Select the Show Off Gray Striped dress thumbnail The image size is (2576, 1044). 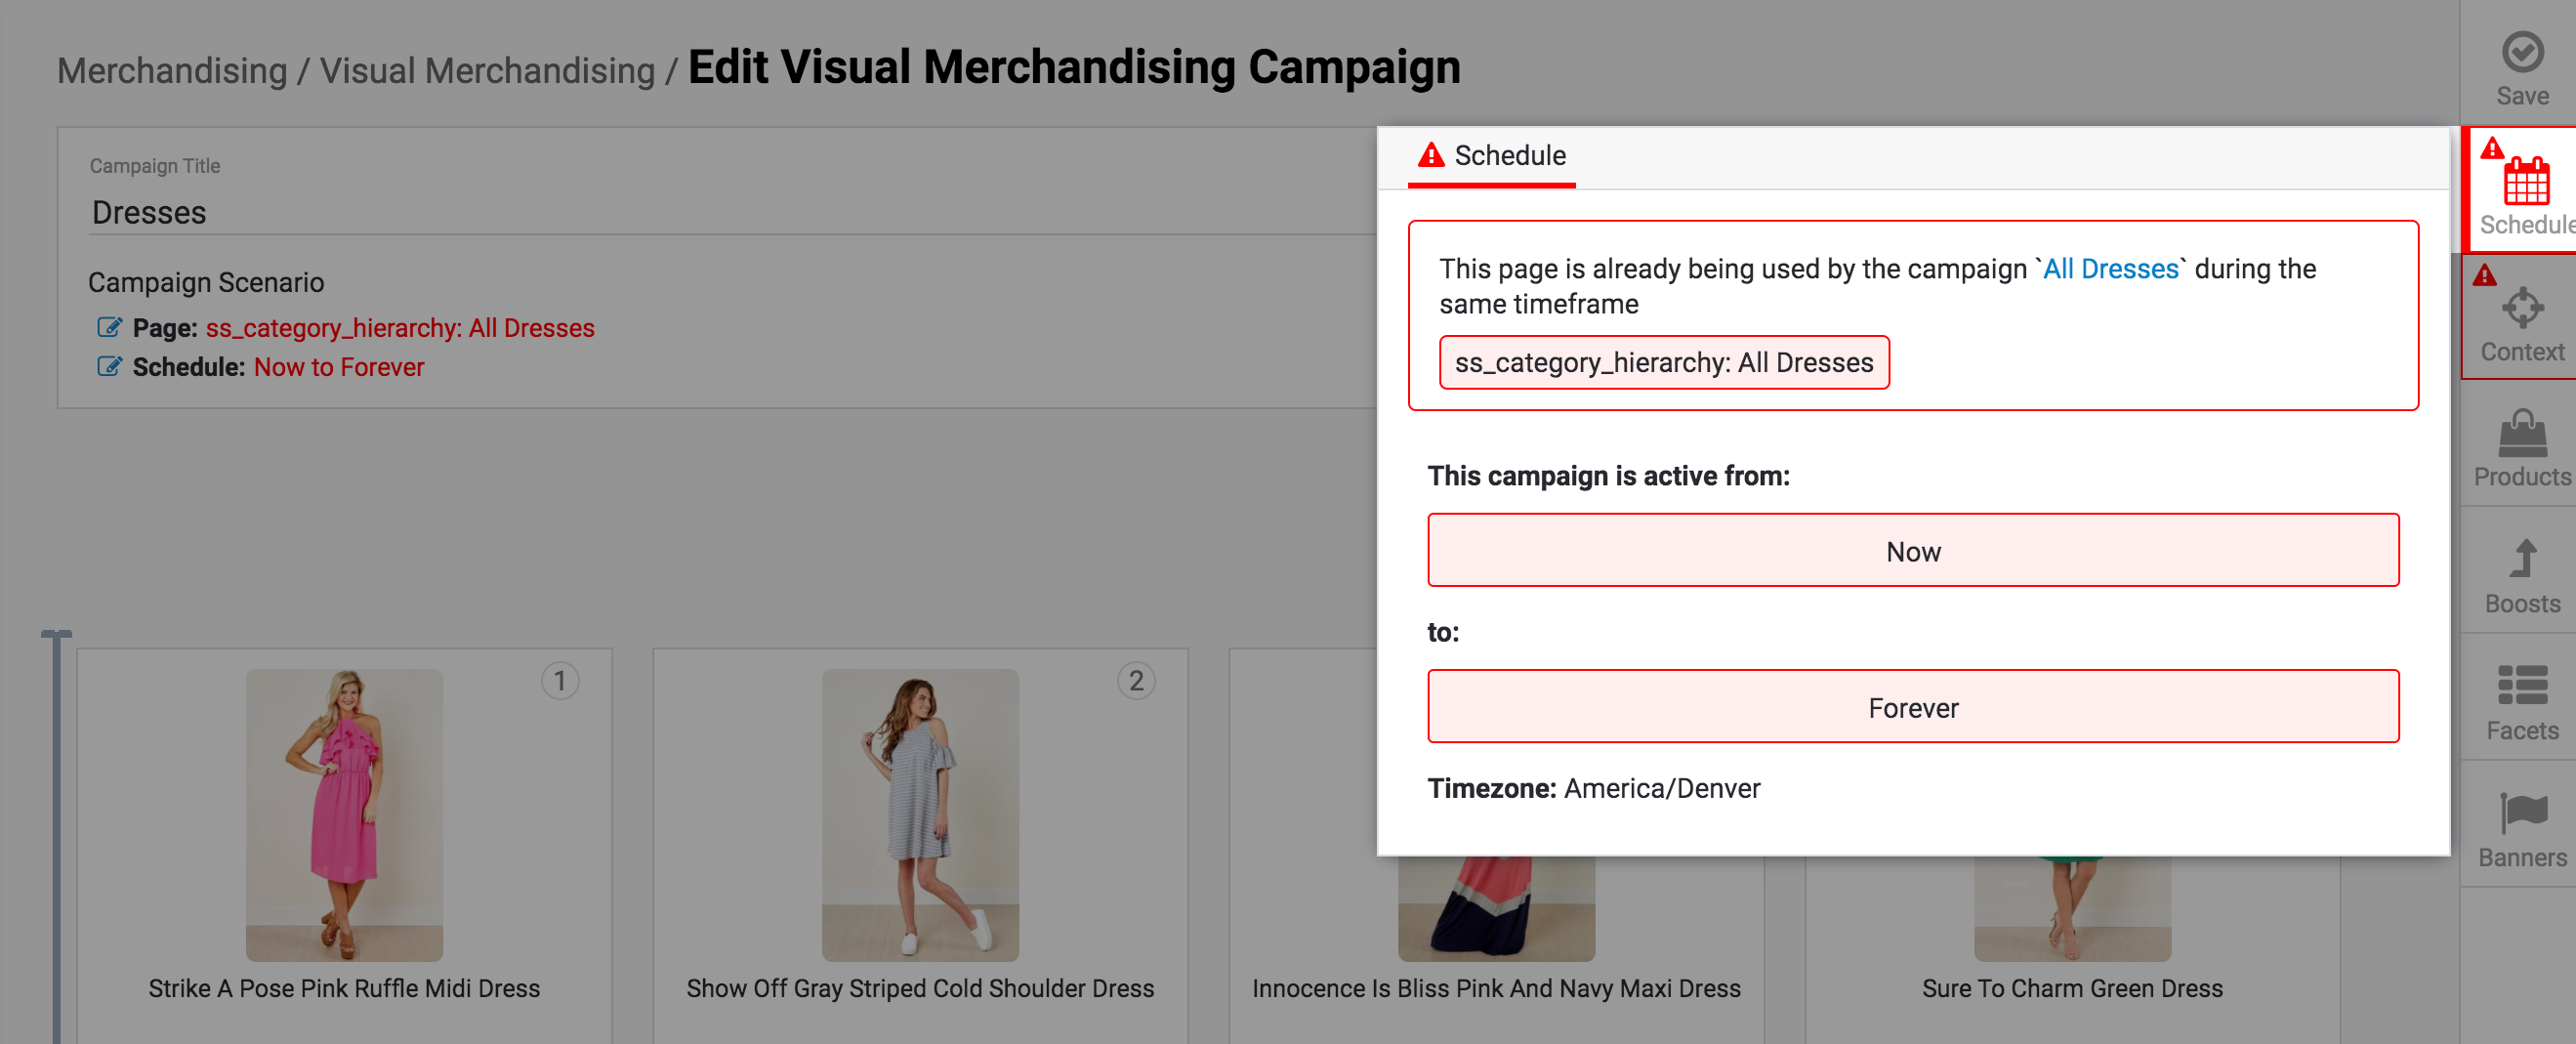[919, 814]
